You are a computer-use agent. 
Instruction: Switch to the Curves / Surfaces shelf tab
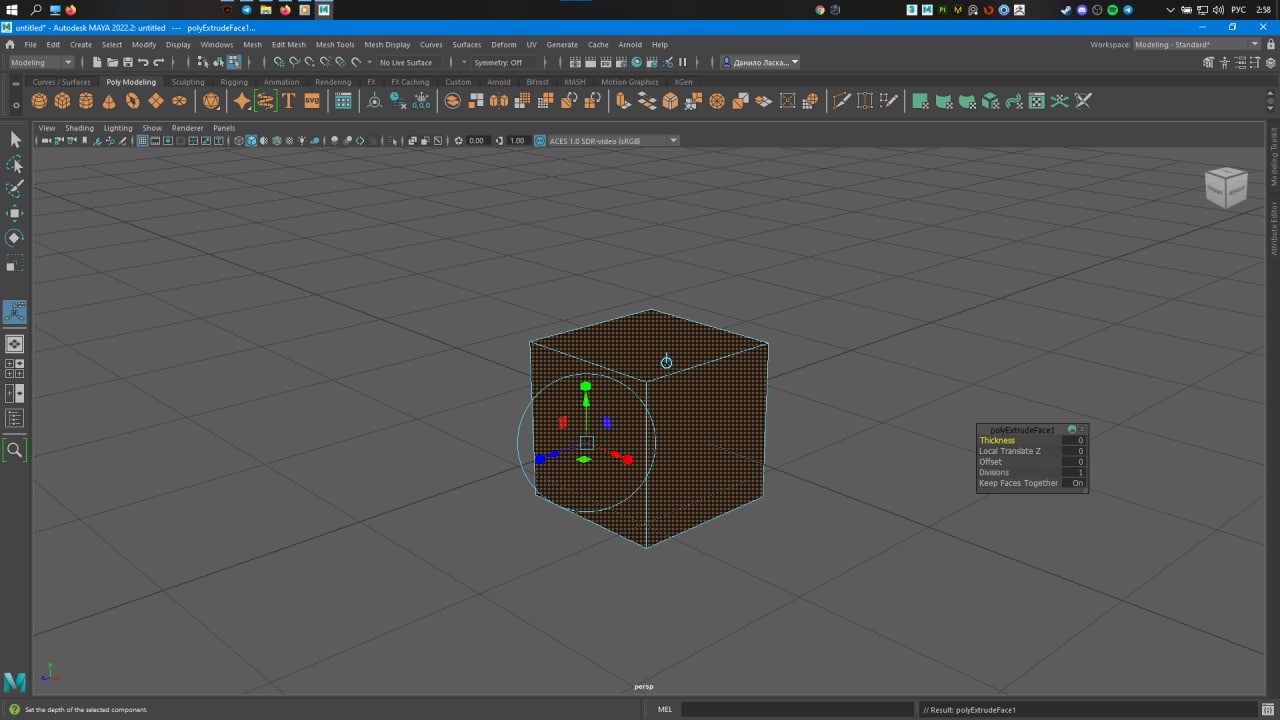pos(61,82)
